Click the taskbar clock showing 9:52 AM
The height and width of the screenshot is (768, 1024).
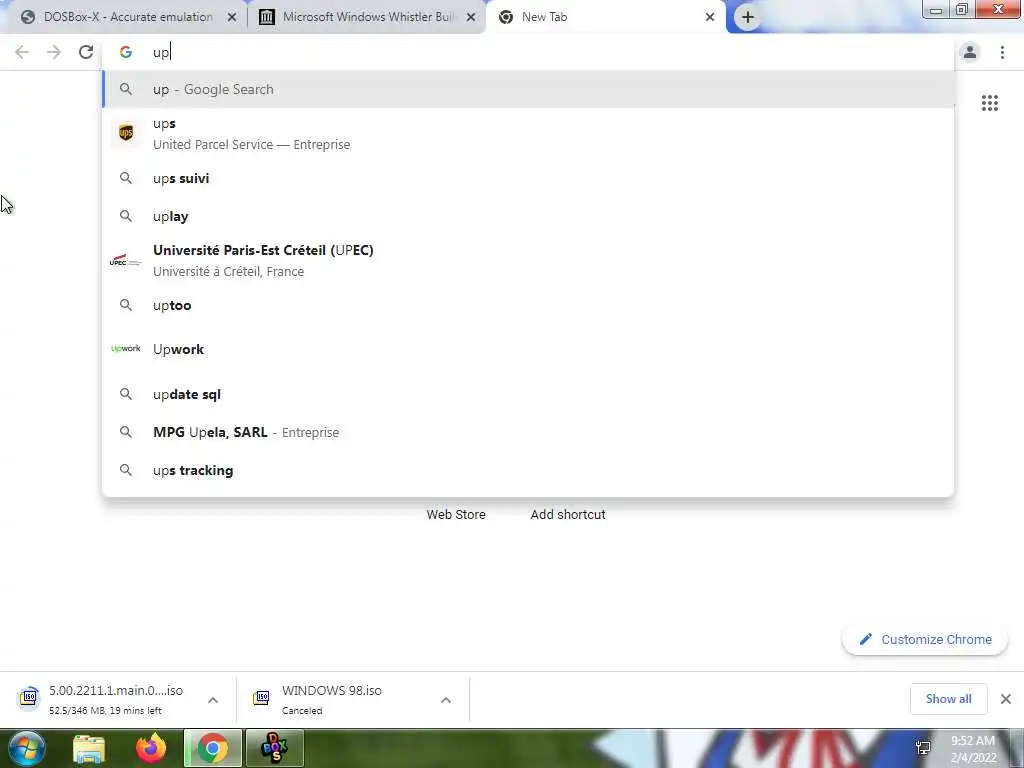(x=973, y=749)
